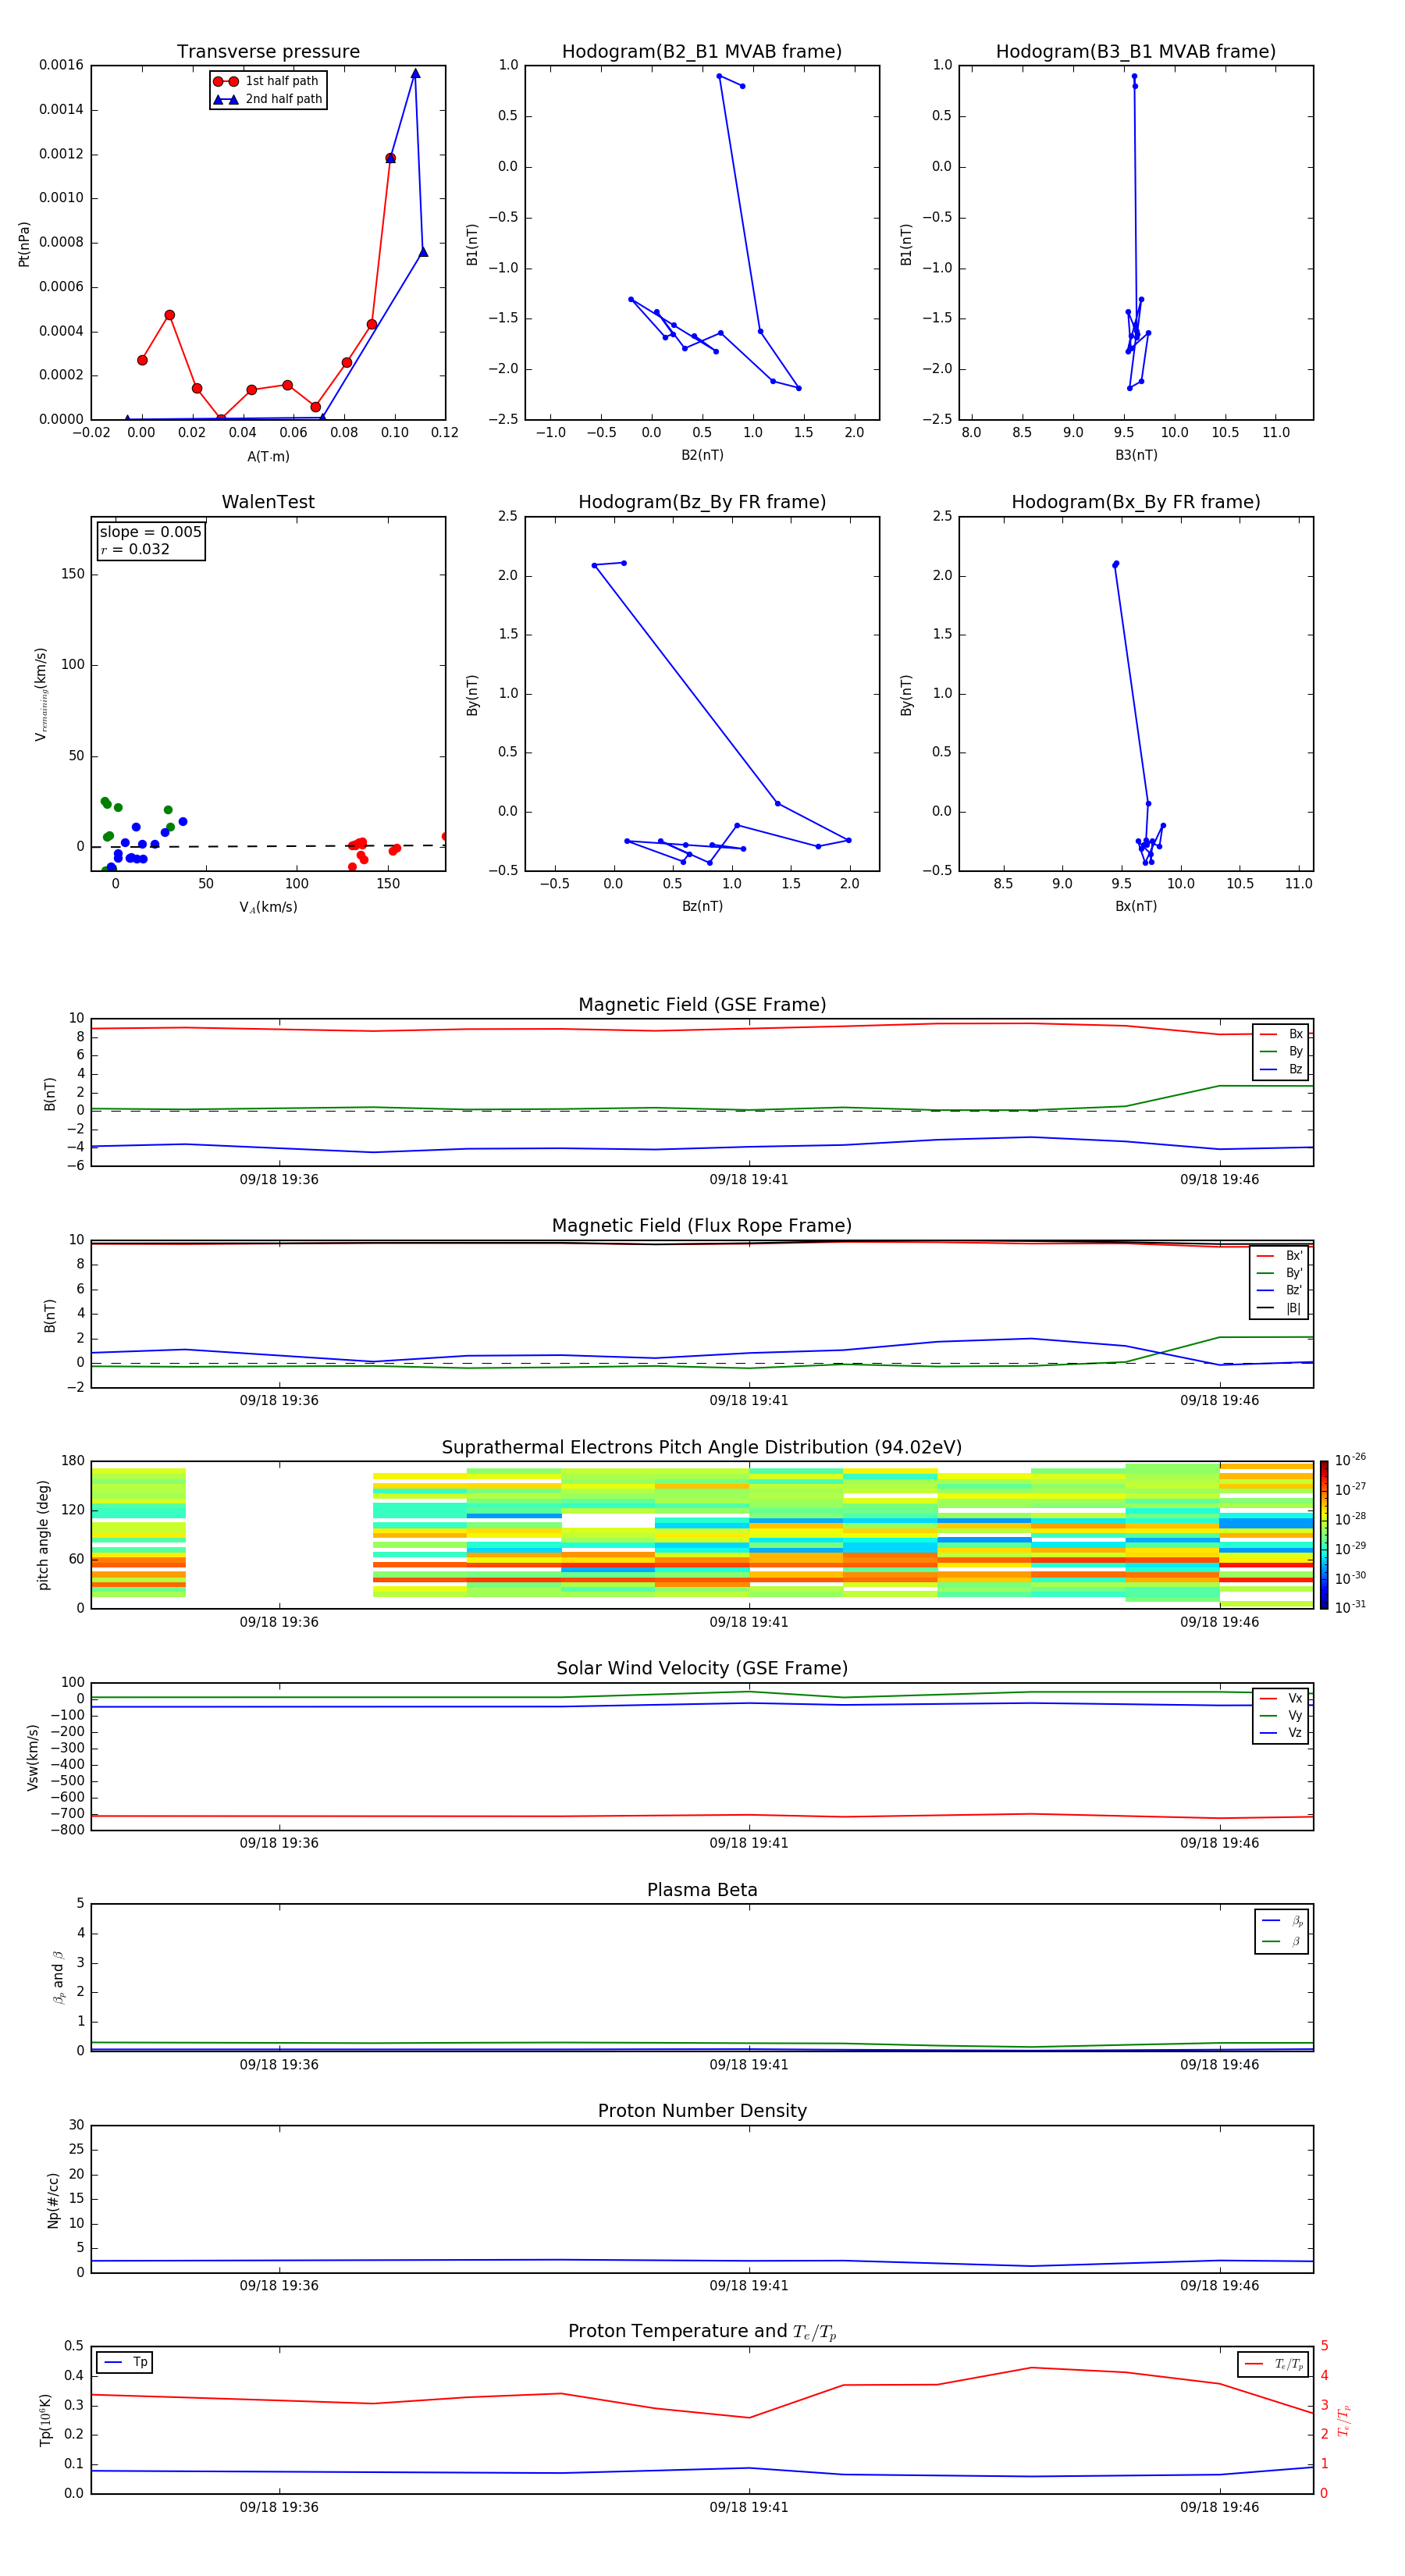Screen dimensions: 1405x2576
Task: Select 'Vy' in solar wind velocity legend
Action: coord(1281,1716)
